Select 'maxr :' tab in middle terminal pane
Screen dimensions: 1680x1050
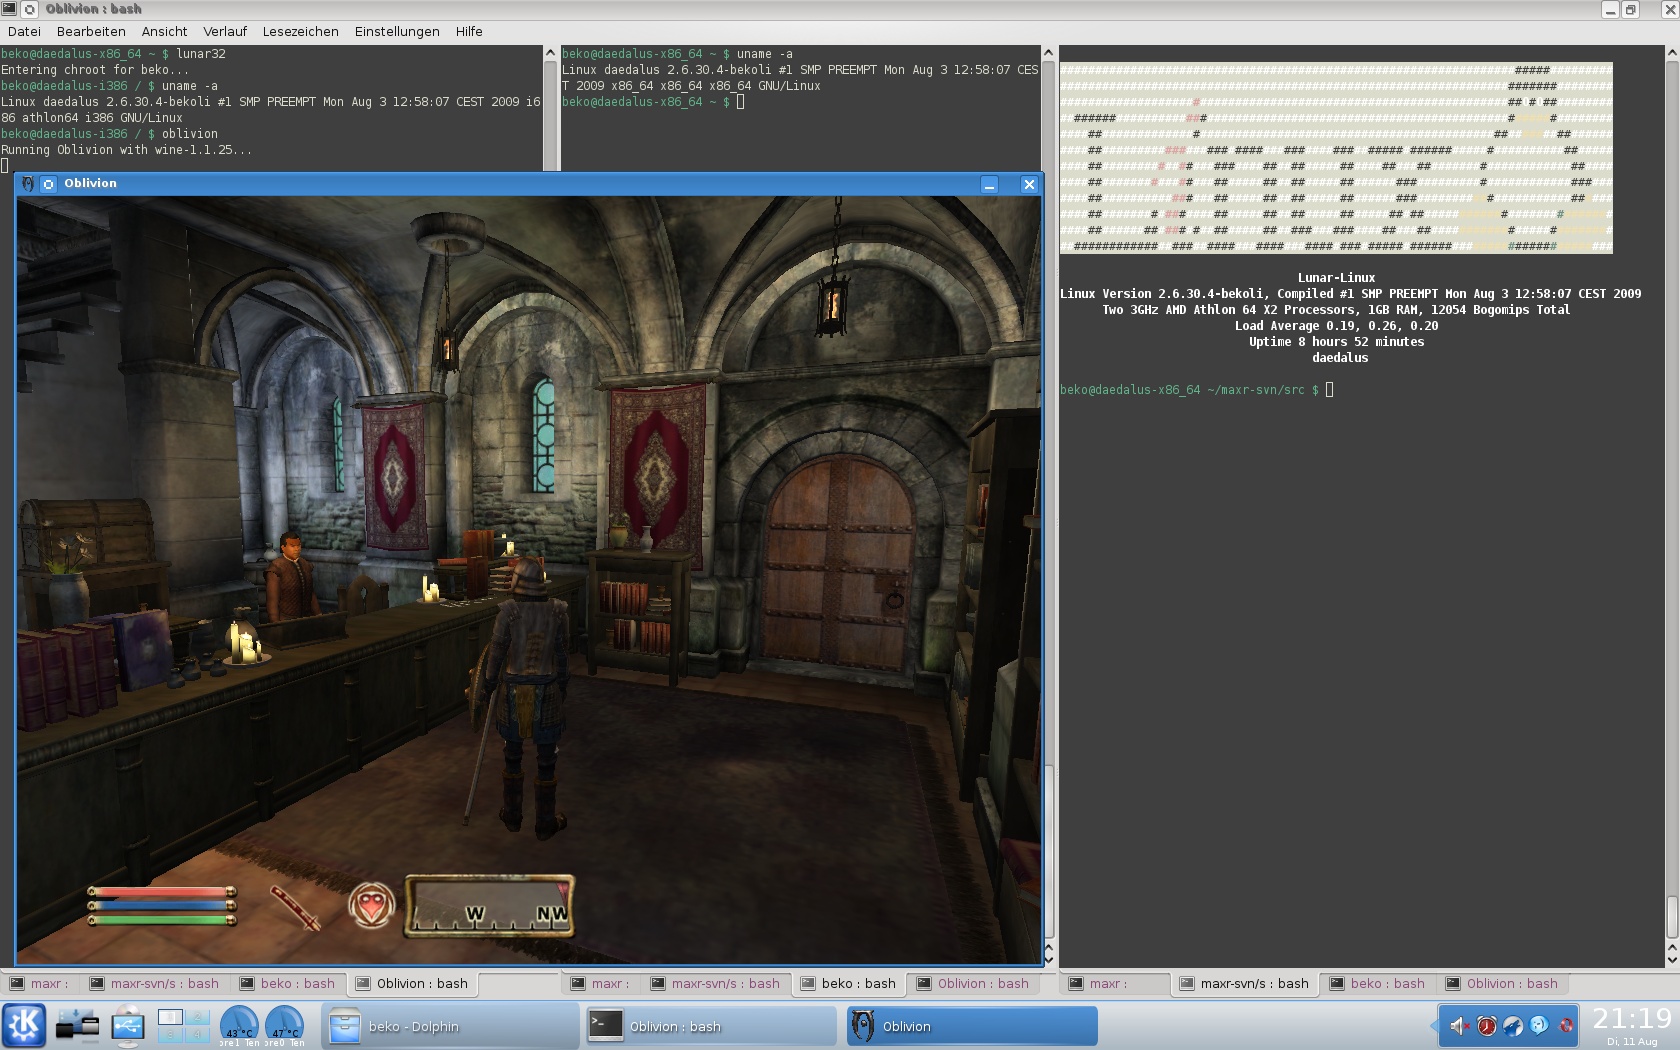tap(601, 984)
